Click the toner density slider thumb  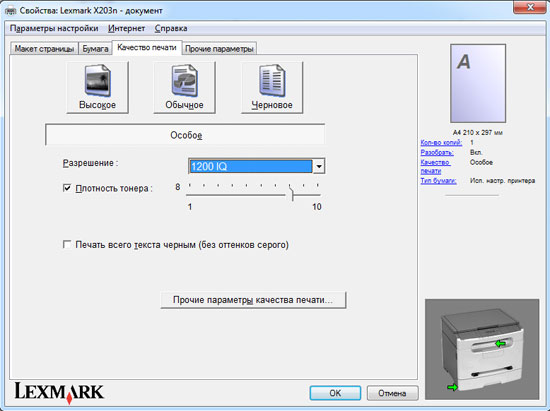tap(291, 194)
